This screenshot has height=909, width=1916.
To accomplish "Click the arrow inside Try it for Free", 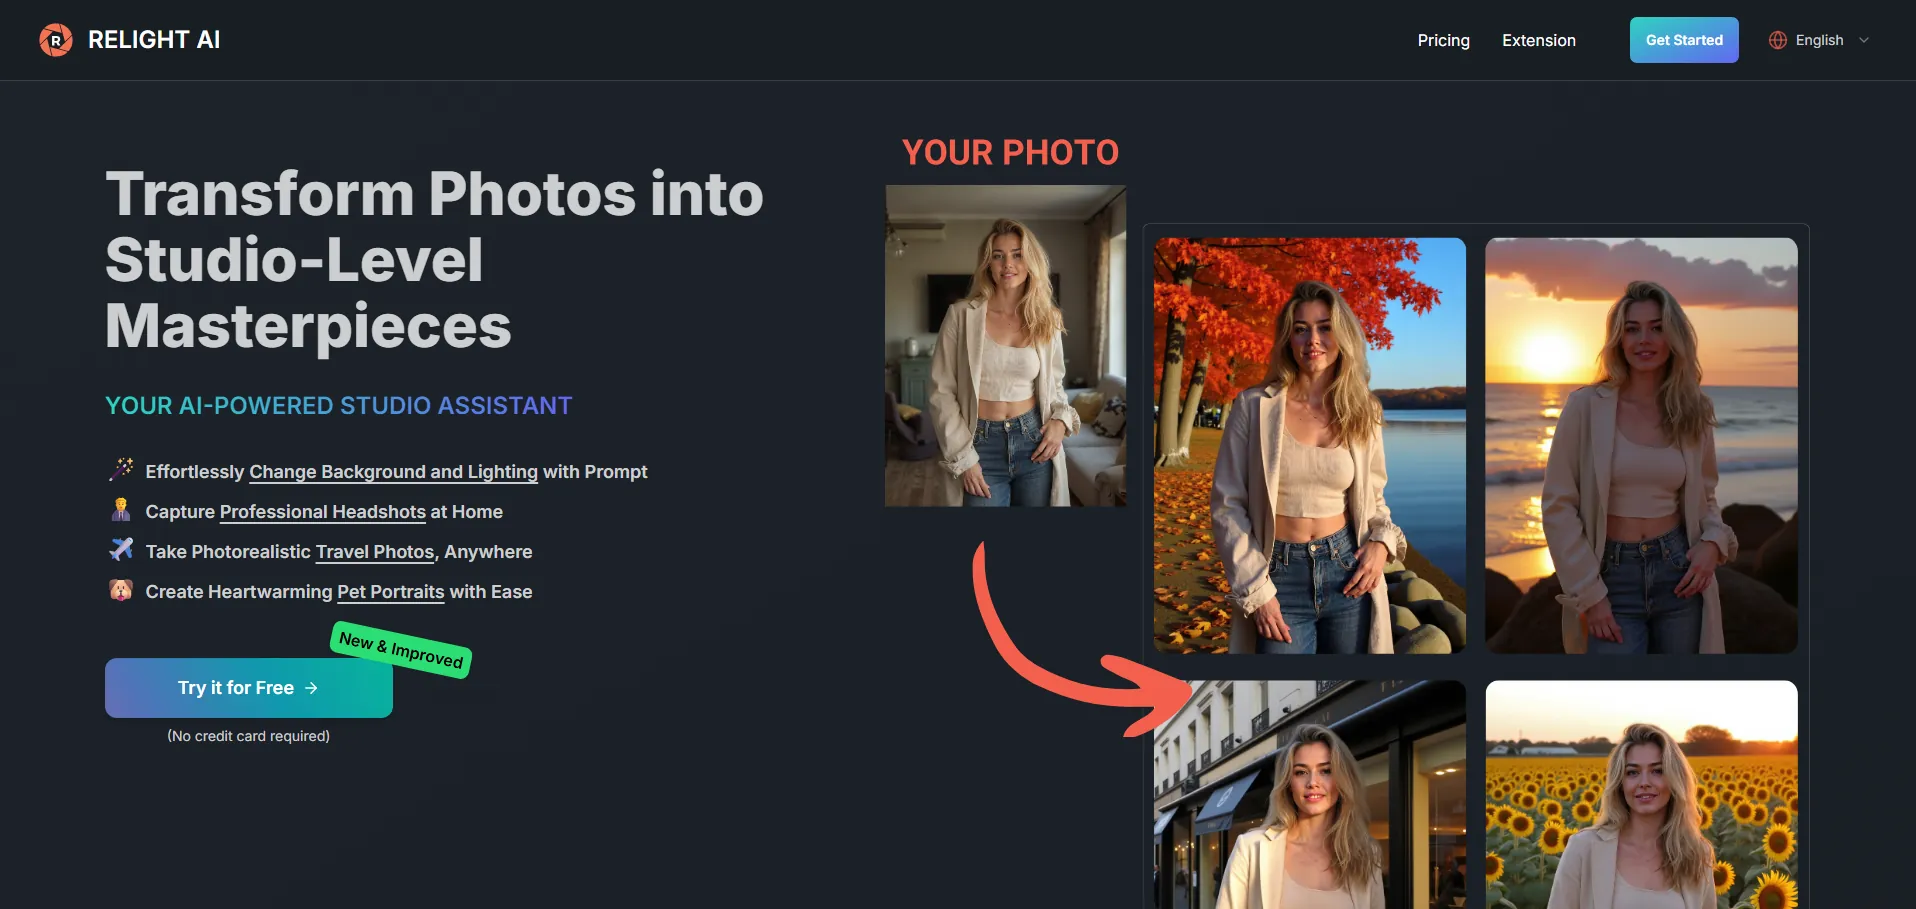I will click(311, 688).
